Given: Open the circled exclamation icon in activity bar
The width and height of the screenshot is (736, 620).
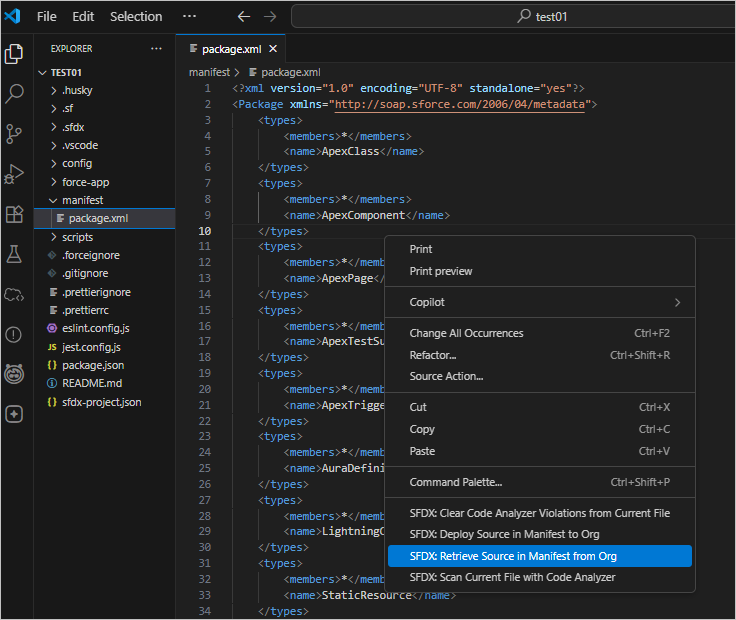Looking at the screenshot, I should (x=14, y=335).
